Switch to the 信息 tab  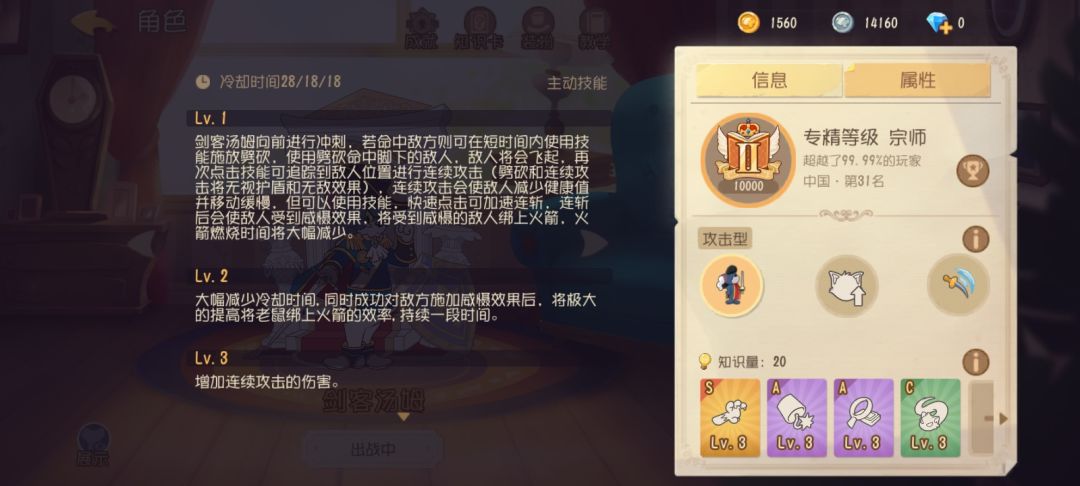click(x=769, y=81)
